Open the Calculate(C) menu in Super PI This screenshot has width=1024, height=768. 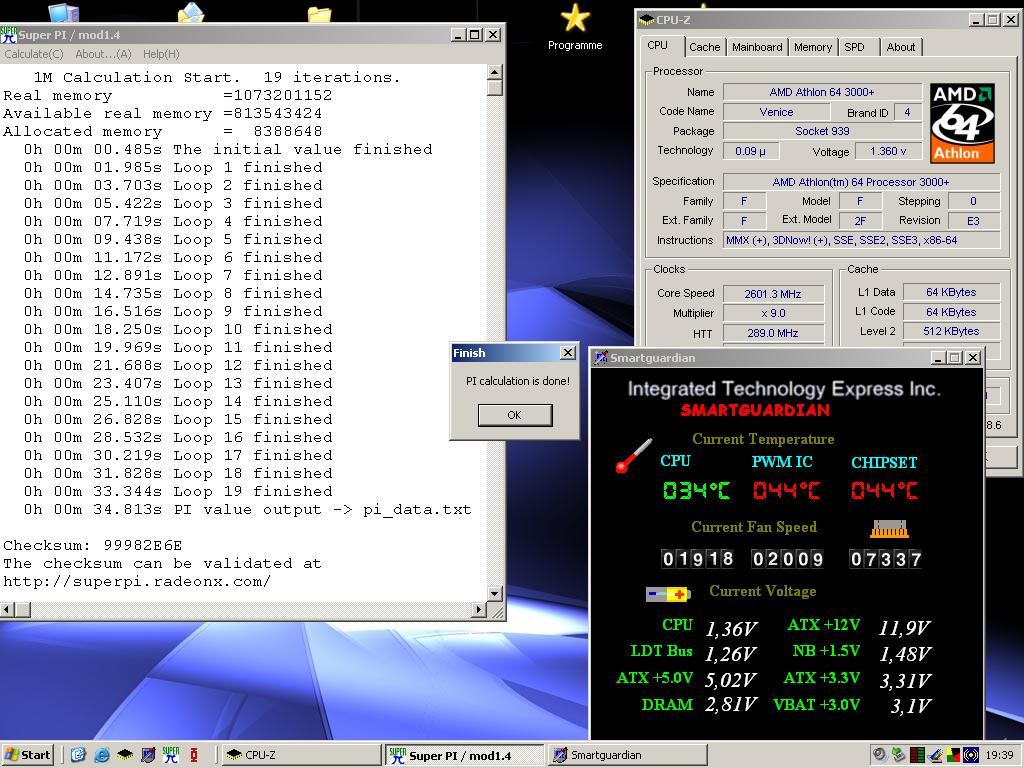click(x=34, y=54)
